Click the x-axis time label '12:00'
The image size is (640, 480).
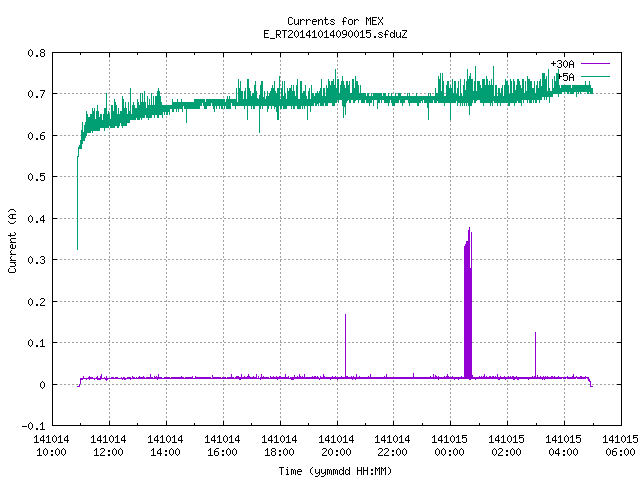[x=108, y=452]
